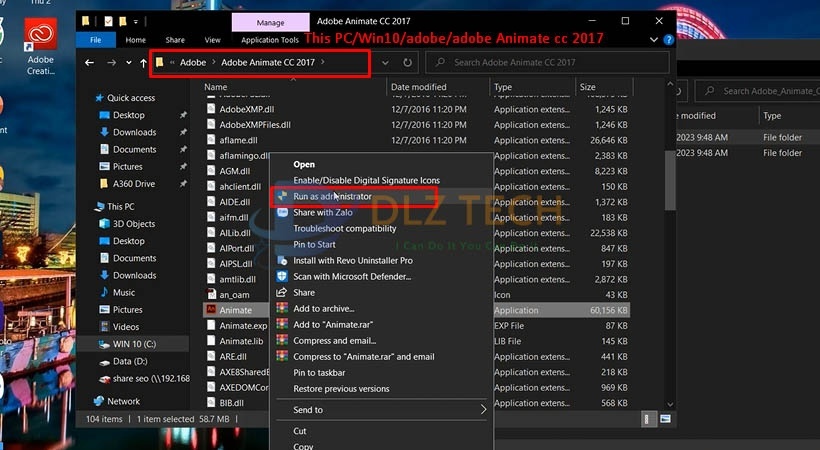Click Scan with Microsoft Defender shield icon
This screenshot has height=450, width=820.
pos(283,276)
